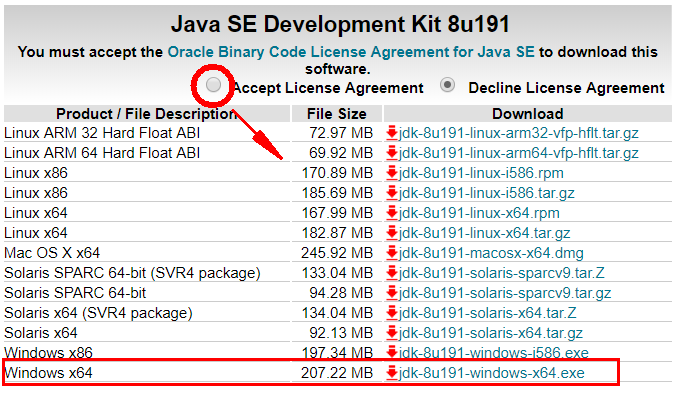The image size is (682, 400).
Task: Select Decline License Agreement radio button
Action: 449,86
